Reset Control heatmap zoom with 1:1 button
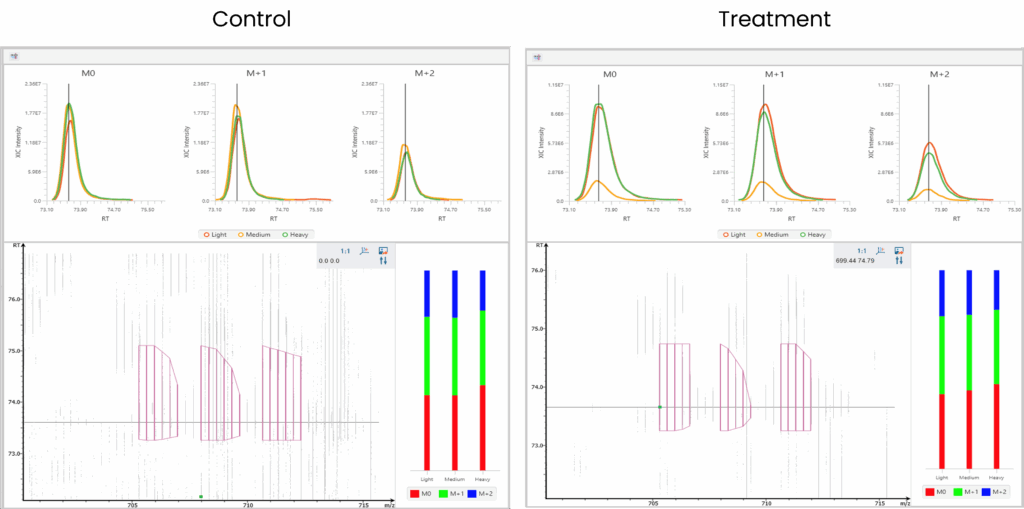 click(x=346, y=251)
